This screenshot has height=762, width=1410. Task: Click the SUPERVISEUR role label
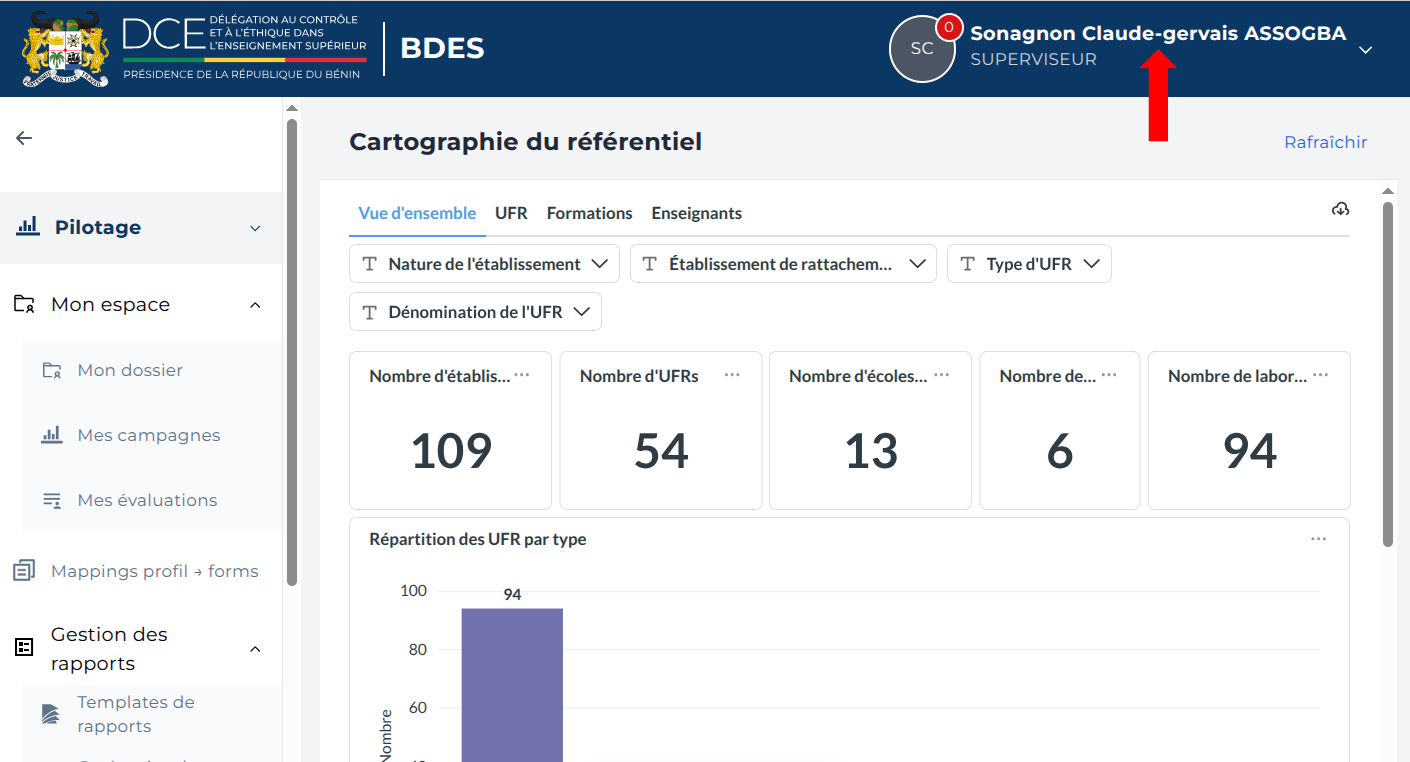tap(1033, 59)
